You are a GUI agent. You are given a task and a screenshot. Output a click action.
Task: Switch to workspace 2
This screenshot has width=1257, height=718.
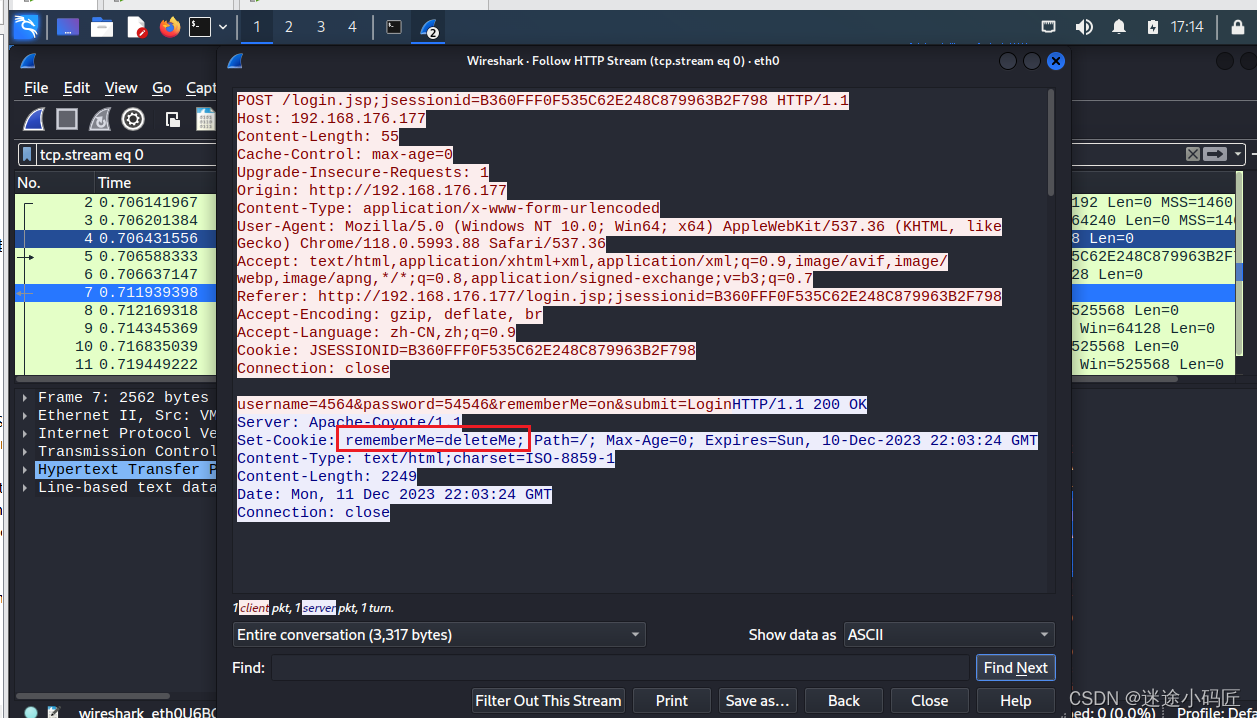(x=289, y=27)
